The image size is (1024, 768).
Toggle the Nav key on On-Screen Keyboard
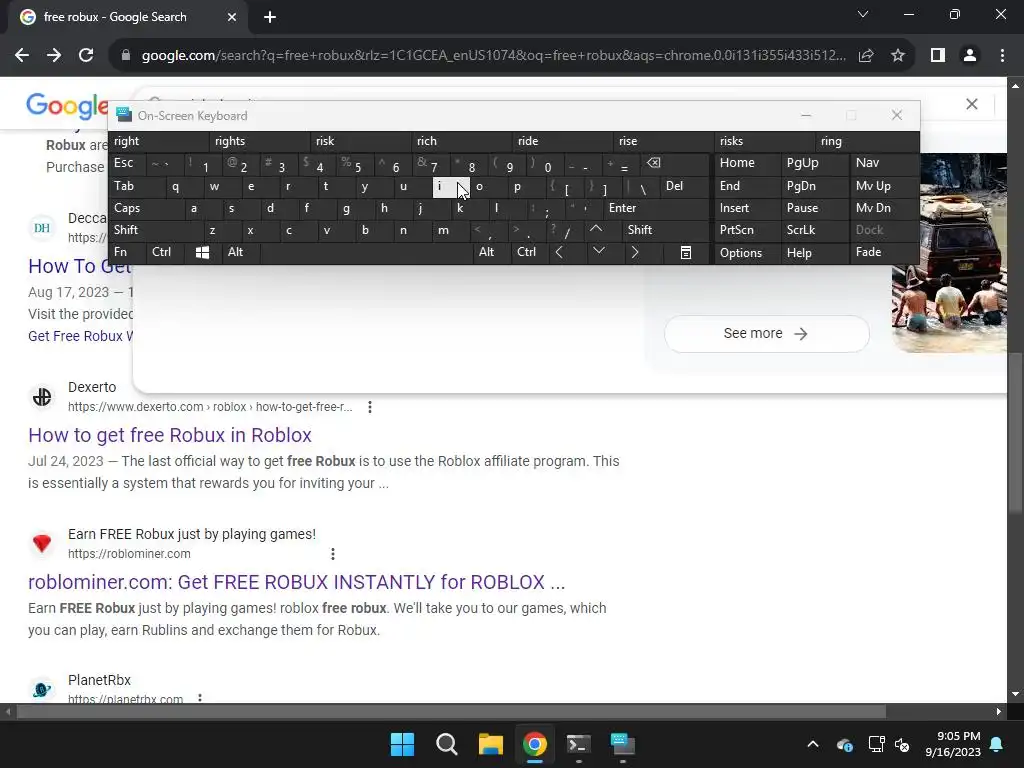pos(883,163)
